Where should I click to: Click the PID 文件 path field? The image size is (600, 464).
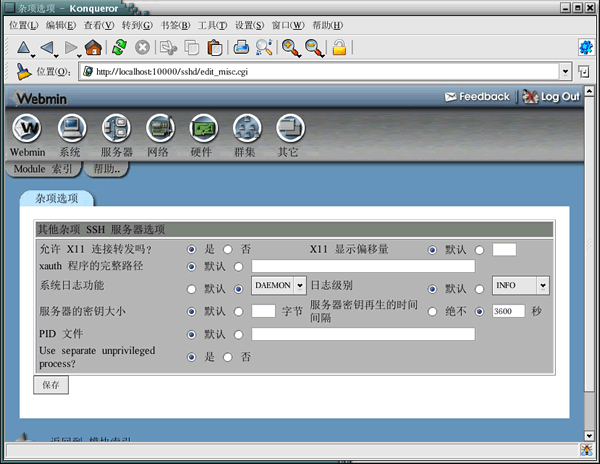[x=363, y=334]
